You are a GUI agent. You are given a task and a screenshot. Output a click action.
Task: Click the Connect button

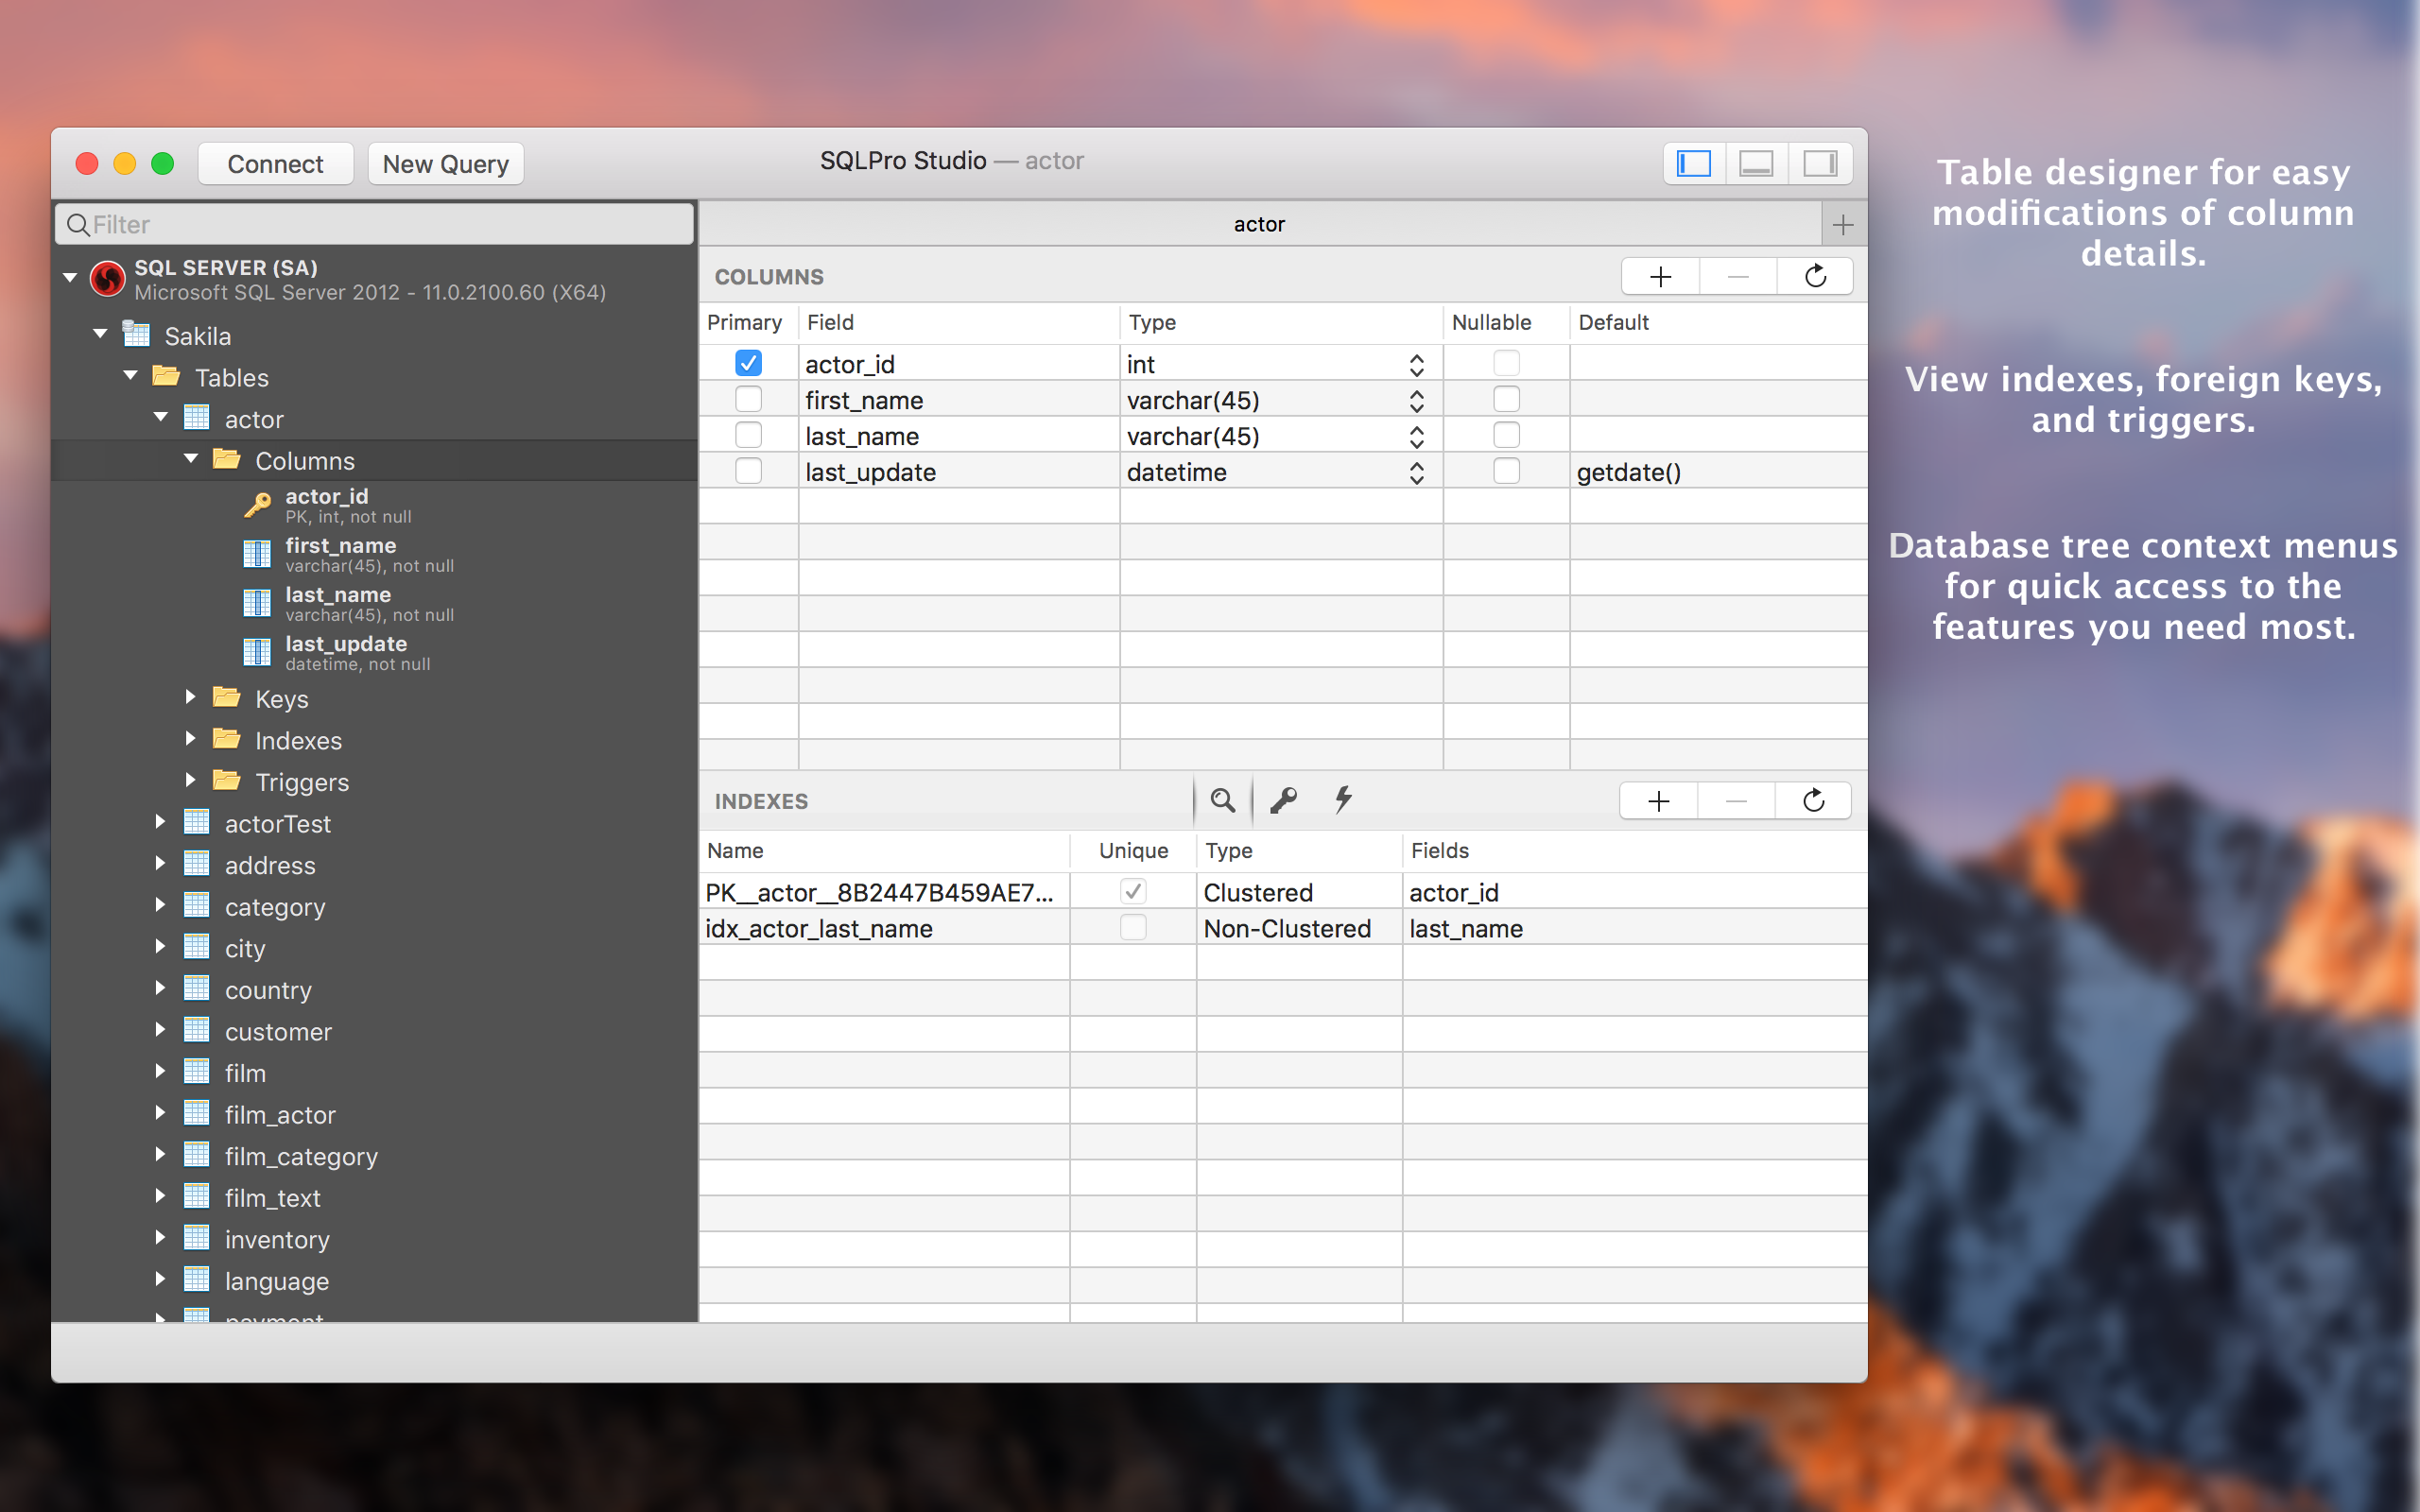(x=275, y=163)
